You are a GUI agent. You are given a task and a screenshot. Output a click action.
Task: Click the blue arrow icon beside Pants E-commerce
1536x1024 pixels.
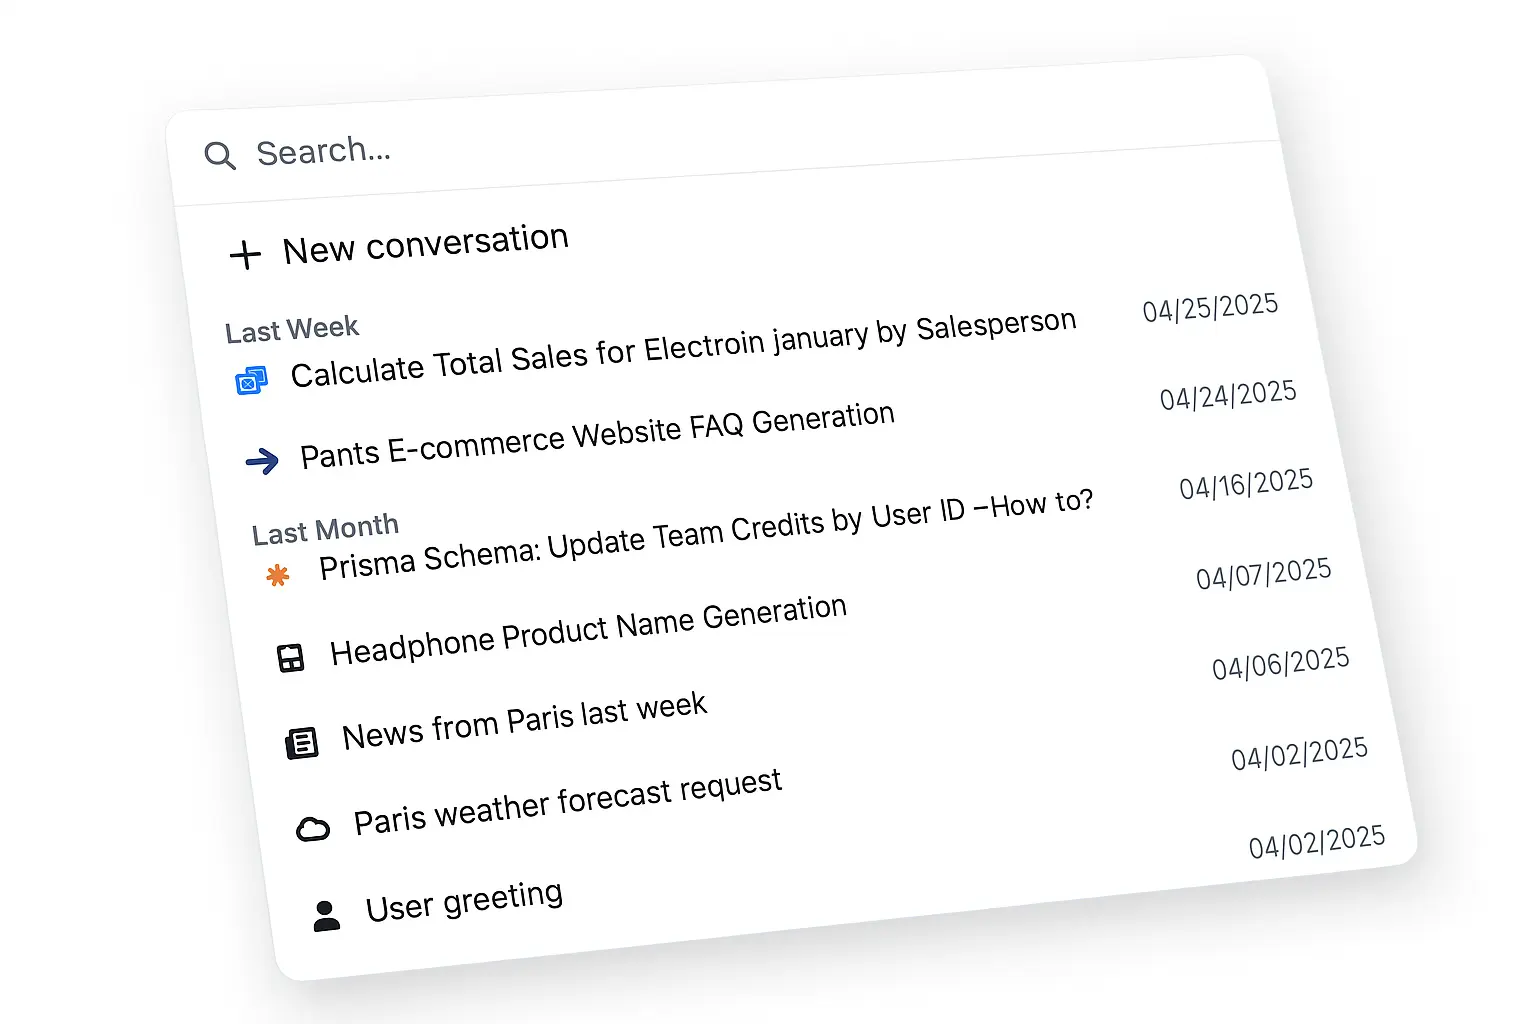[x=262, y=461]
